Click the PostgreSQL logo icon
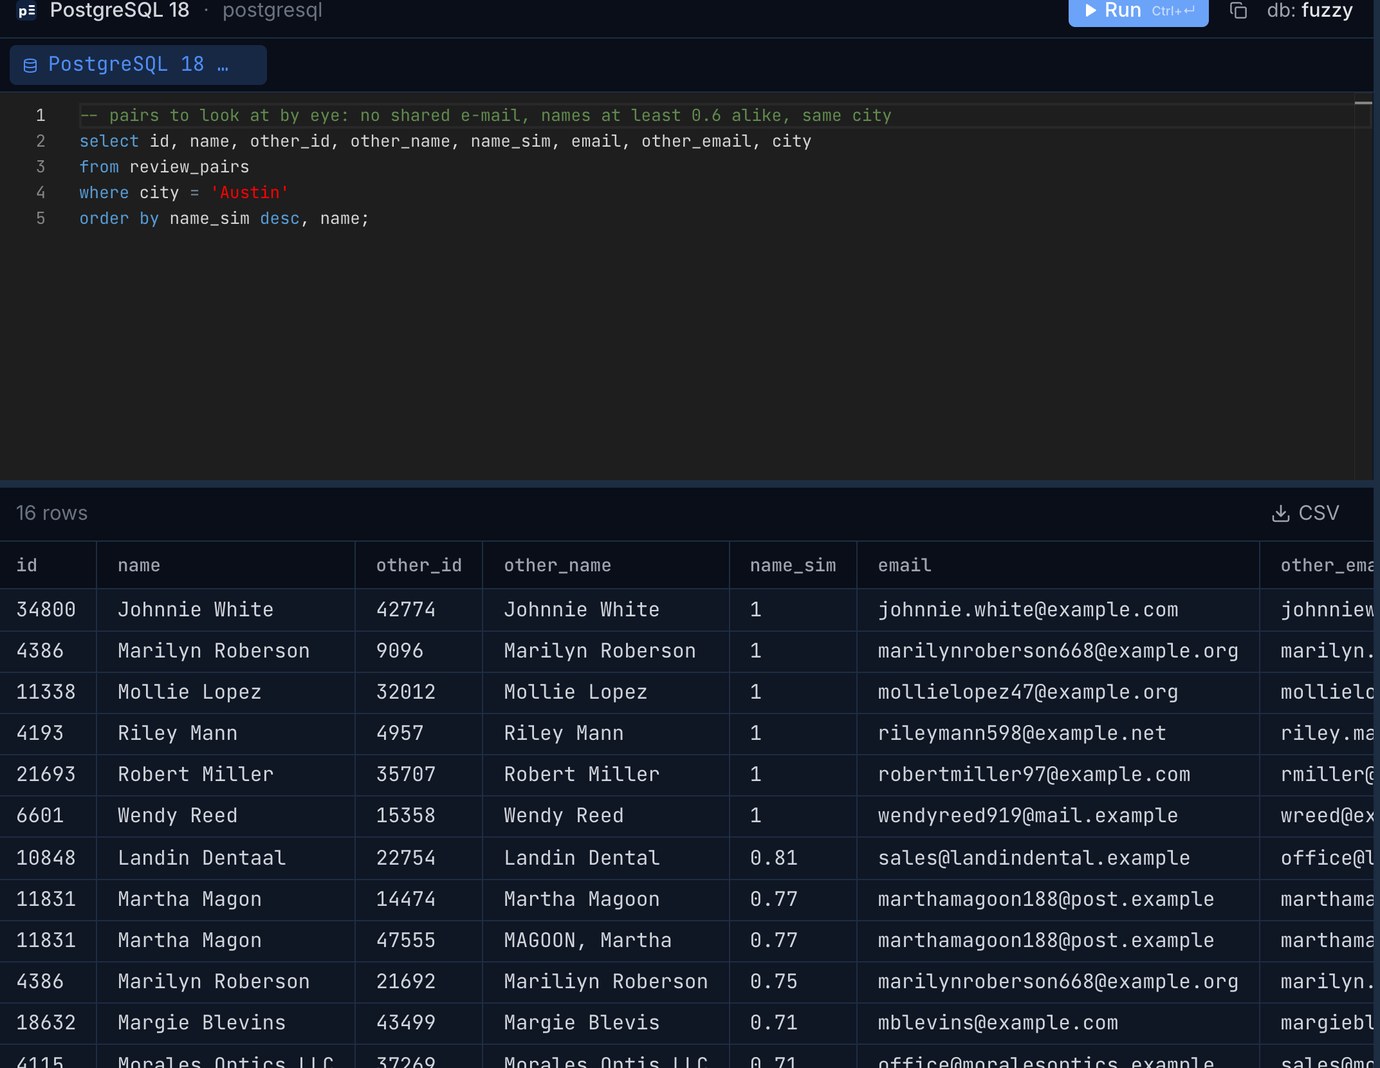Screen dimensions: 1380x1068 click(27, 11)
